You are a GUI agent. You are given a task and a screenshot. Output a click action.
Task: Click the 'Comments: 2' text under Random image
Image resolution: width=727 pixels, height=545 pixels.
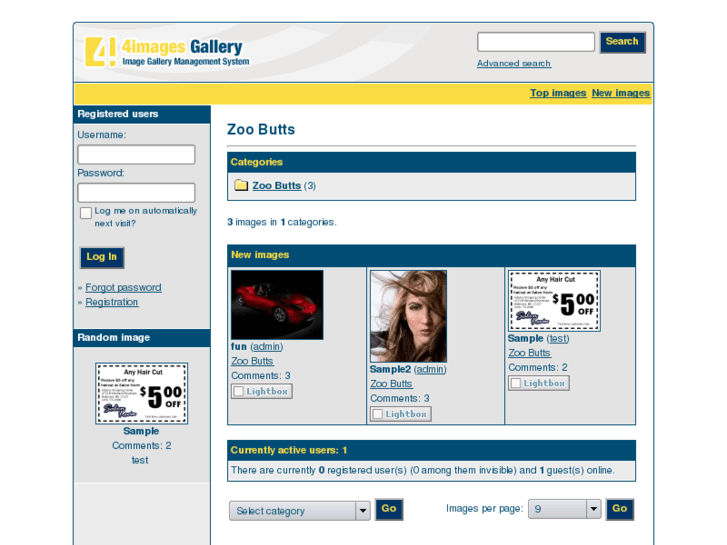click(x=141, y=446)
